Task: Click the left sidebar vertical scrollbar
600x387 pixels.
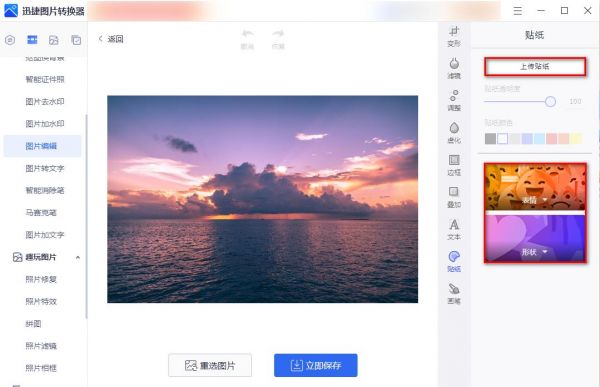Action: [x=86, y=216]
